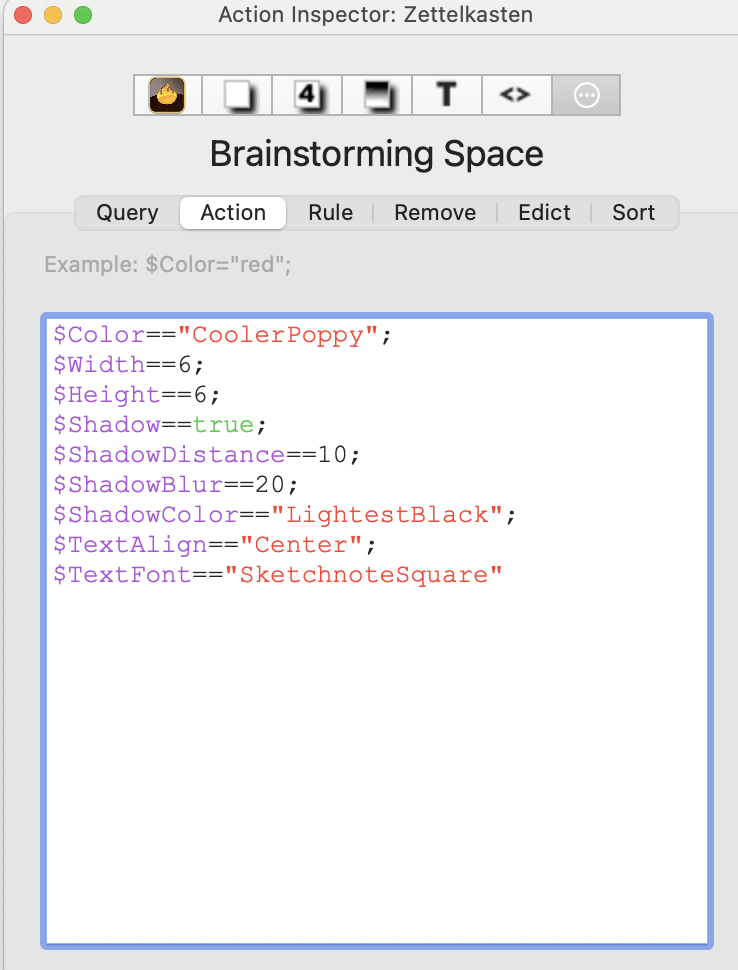The height and width of the screenshot is (970, 738).
Task: Switch to the Document inspector icon
Action: point(237,95)
